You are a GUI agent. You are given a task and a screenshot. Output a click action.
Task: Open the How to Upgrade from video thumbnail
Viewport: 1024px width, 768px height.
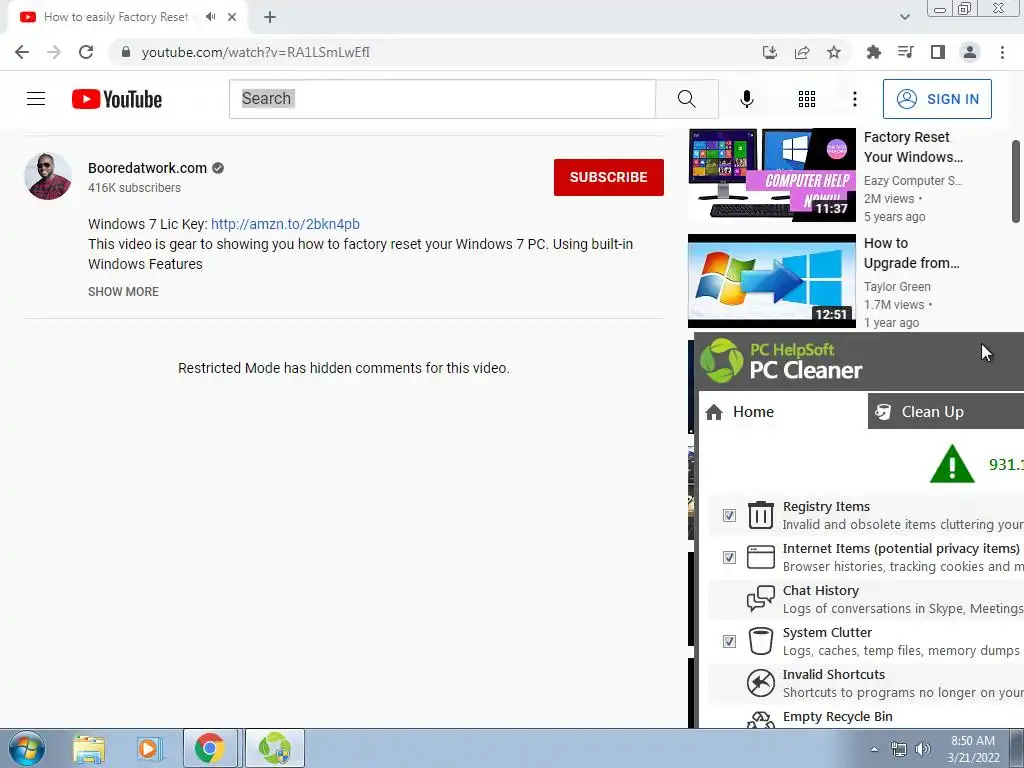(771, 281)
